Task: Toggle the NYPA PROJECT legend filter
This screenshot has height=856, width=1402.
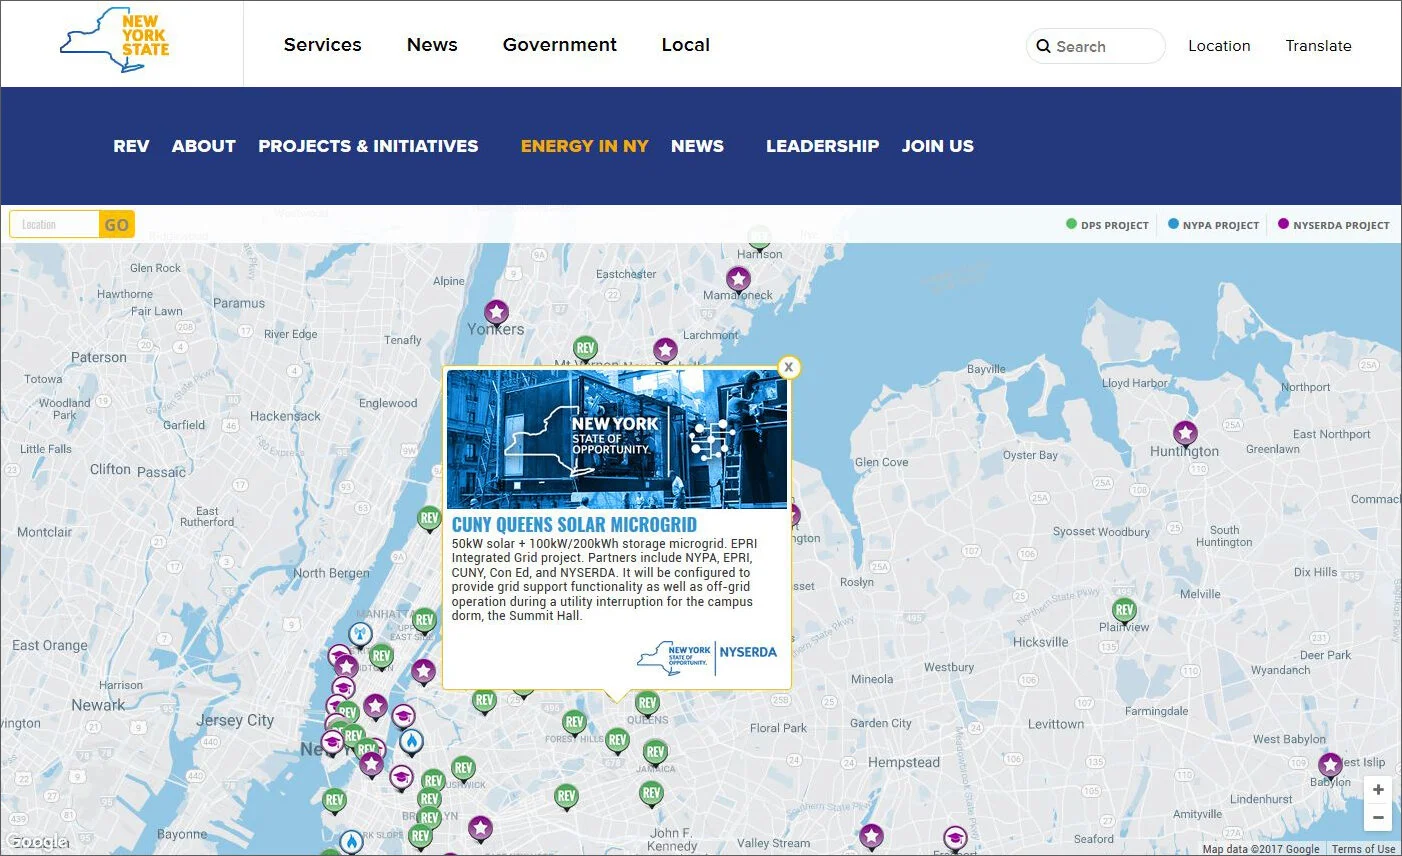Action: coord(1214,225)
